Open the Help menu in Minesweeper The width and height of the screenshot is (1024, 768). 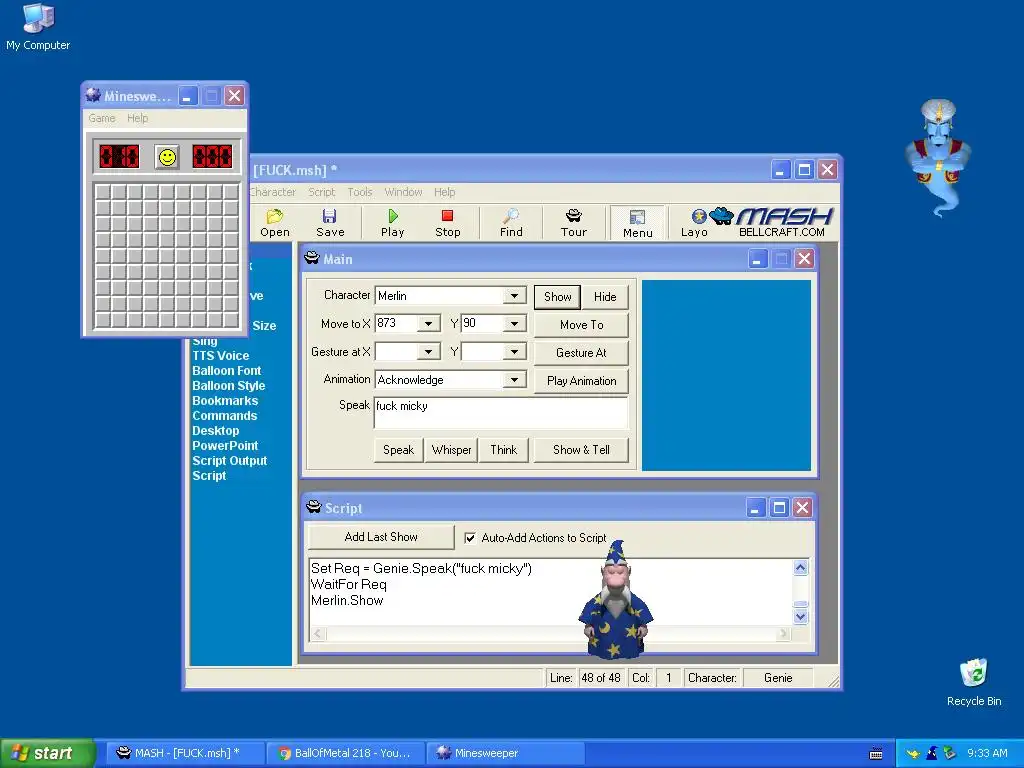pyautogui.click(x=138, y=118)
